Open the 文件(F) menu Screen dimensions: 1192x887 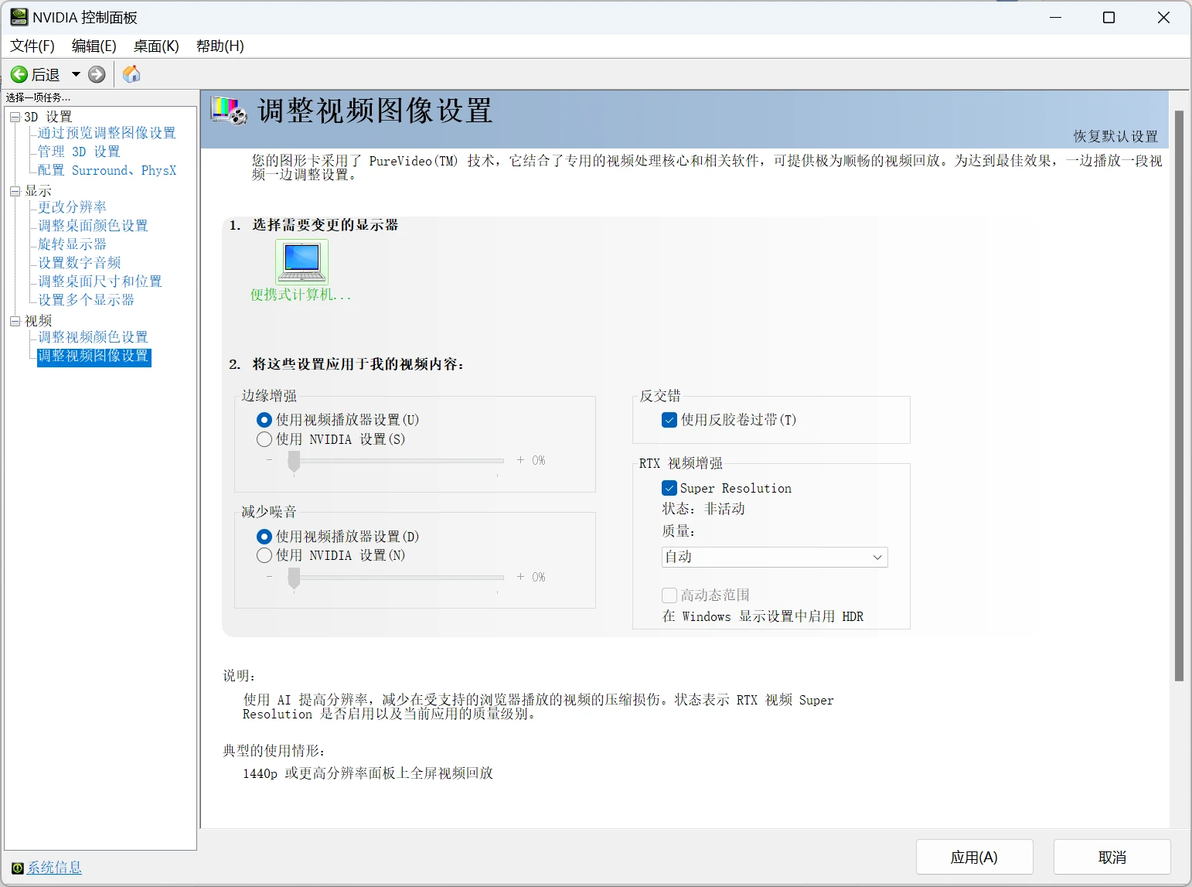point(32,46)
